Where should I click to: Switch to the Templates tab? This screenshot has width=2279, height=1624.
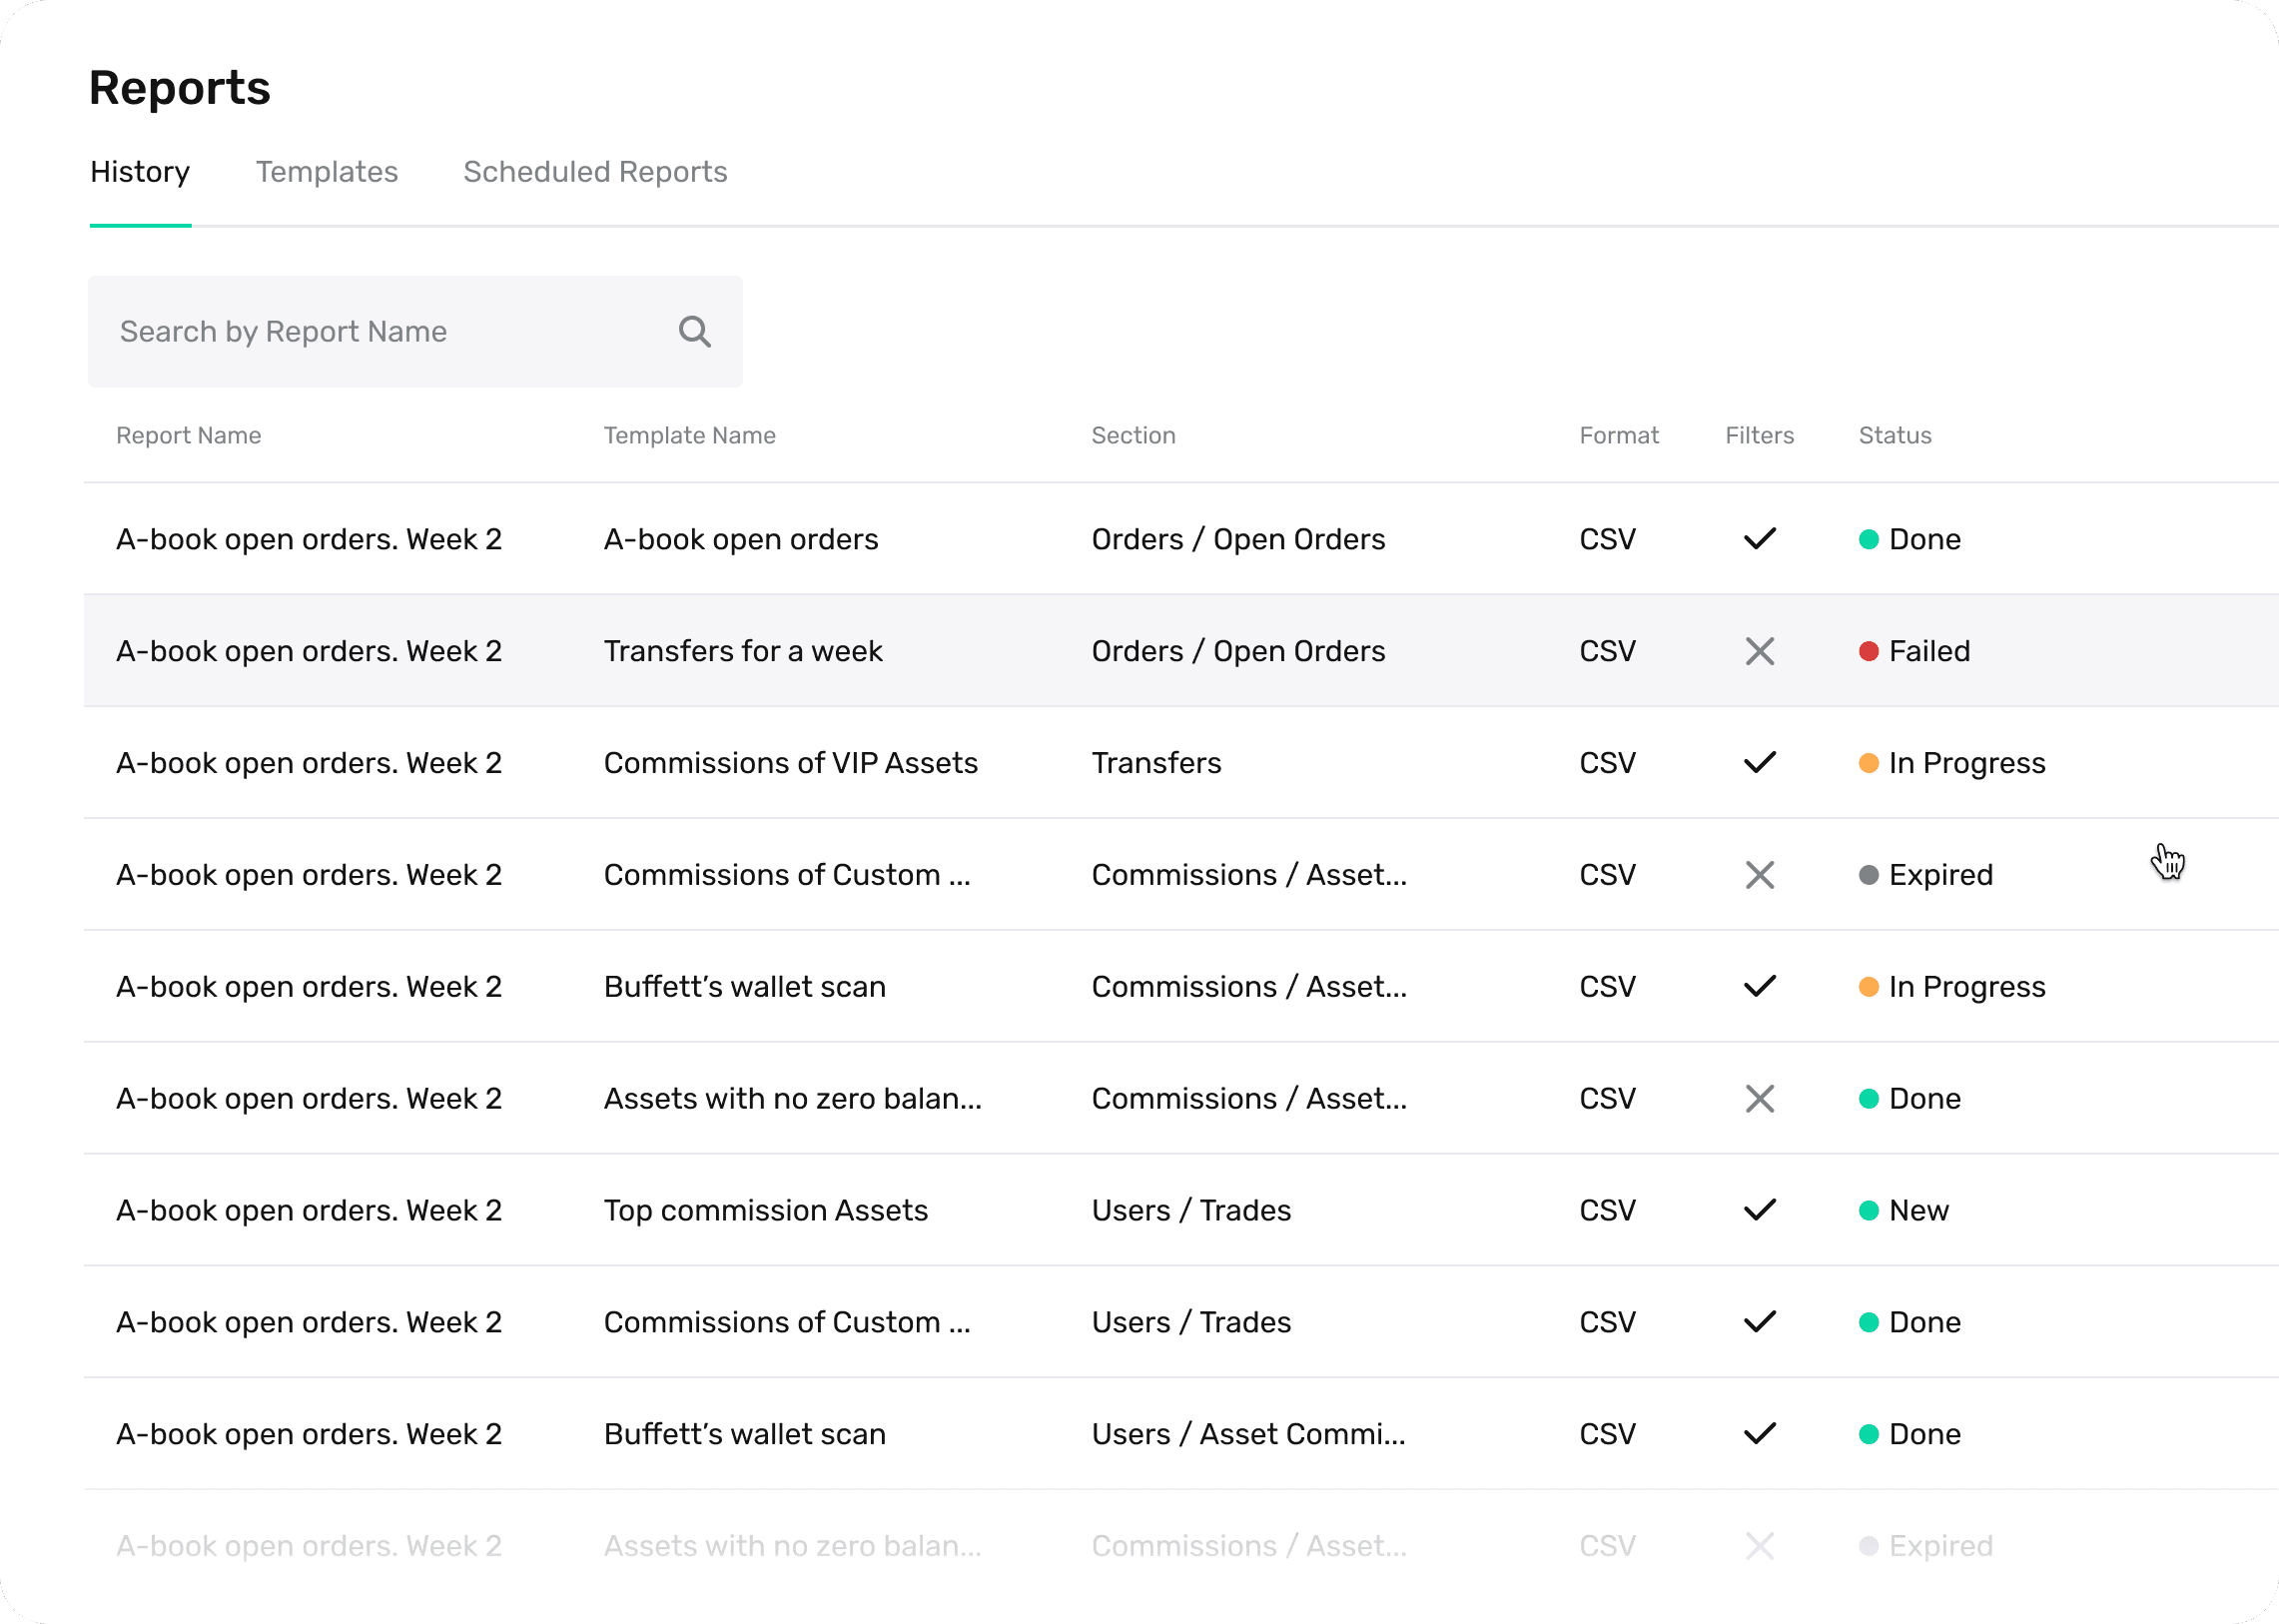326,172
